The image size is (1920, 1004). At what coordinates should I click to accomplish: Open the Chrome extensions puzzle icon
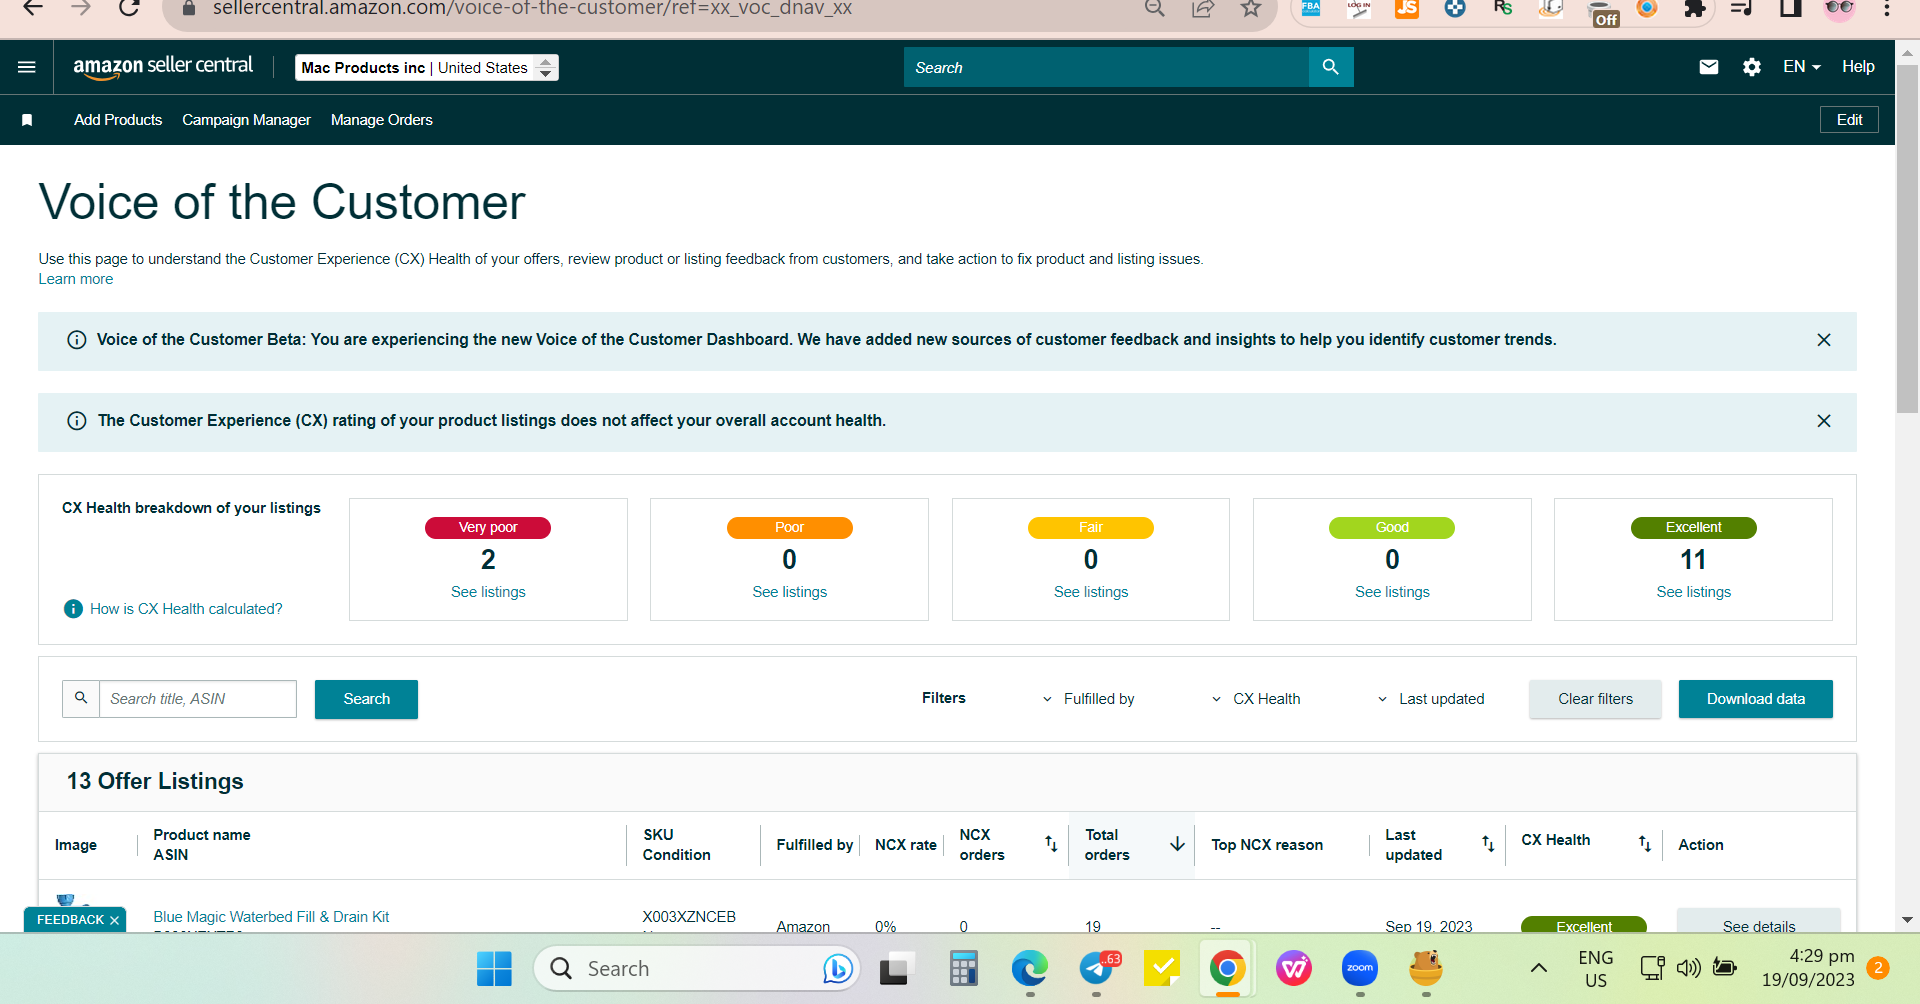[x=1695, y=9]
